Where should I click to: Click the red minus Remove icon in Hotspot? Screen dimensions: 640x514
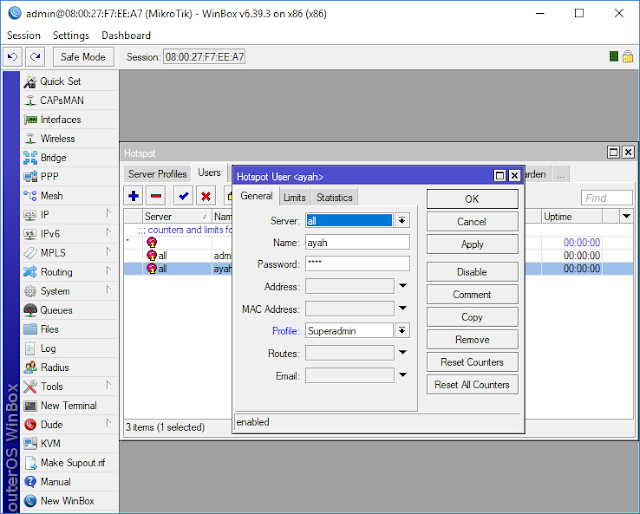tap(156, 196)
